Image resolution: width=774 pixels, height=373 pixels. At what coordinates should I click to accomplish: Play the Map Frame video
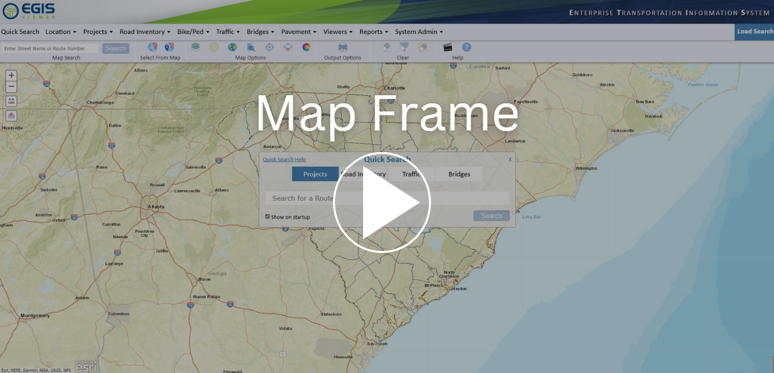point(382,202)
